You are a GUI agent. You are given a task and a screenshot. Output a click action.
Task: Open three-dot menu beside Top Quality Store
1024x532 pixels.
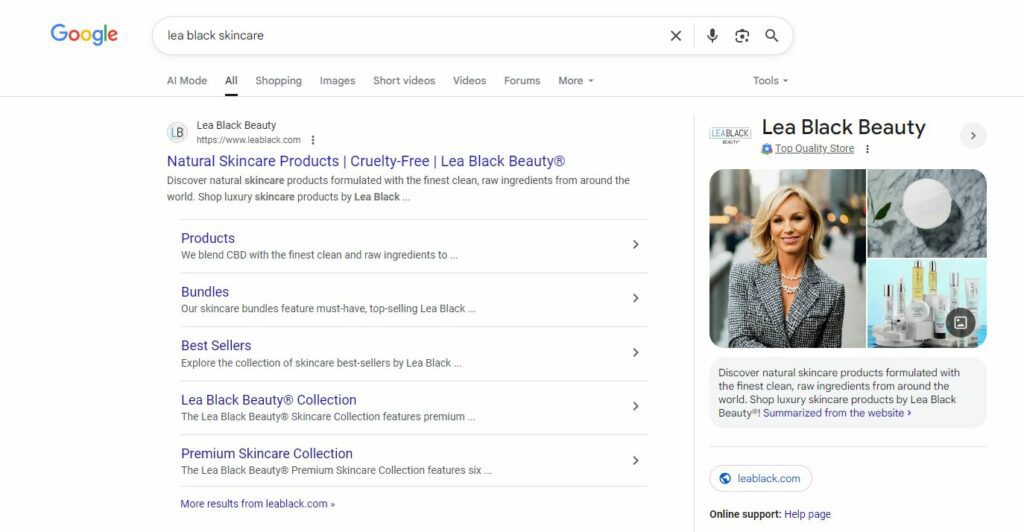click(867, 149)
